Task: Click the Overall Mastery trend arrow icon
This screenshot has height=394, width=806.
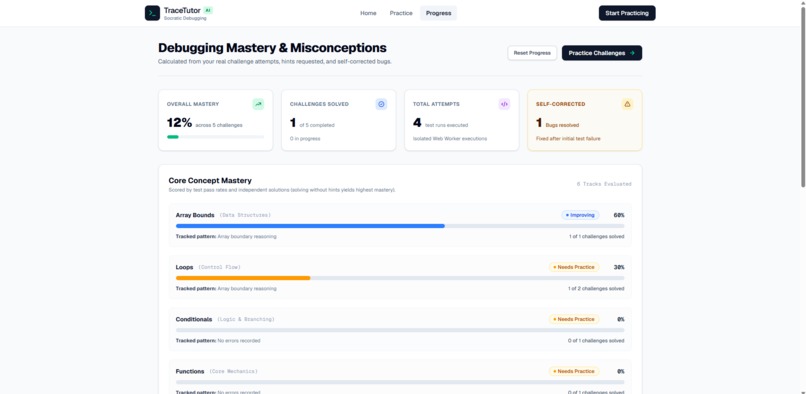Action: [x=258, y=104]
